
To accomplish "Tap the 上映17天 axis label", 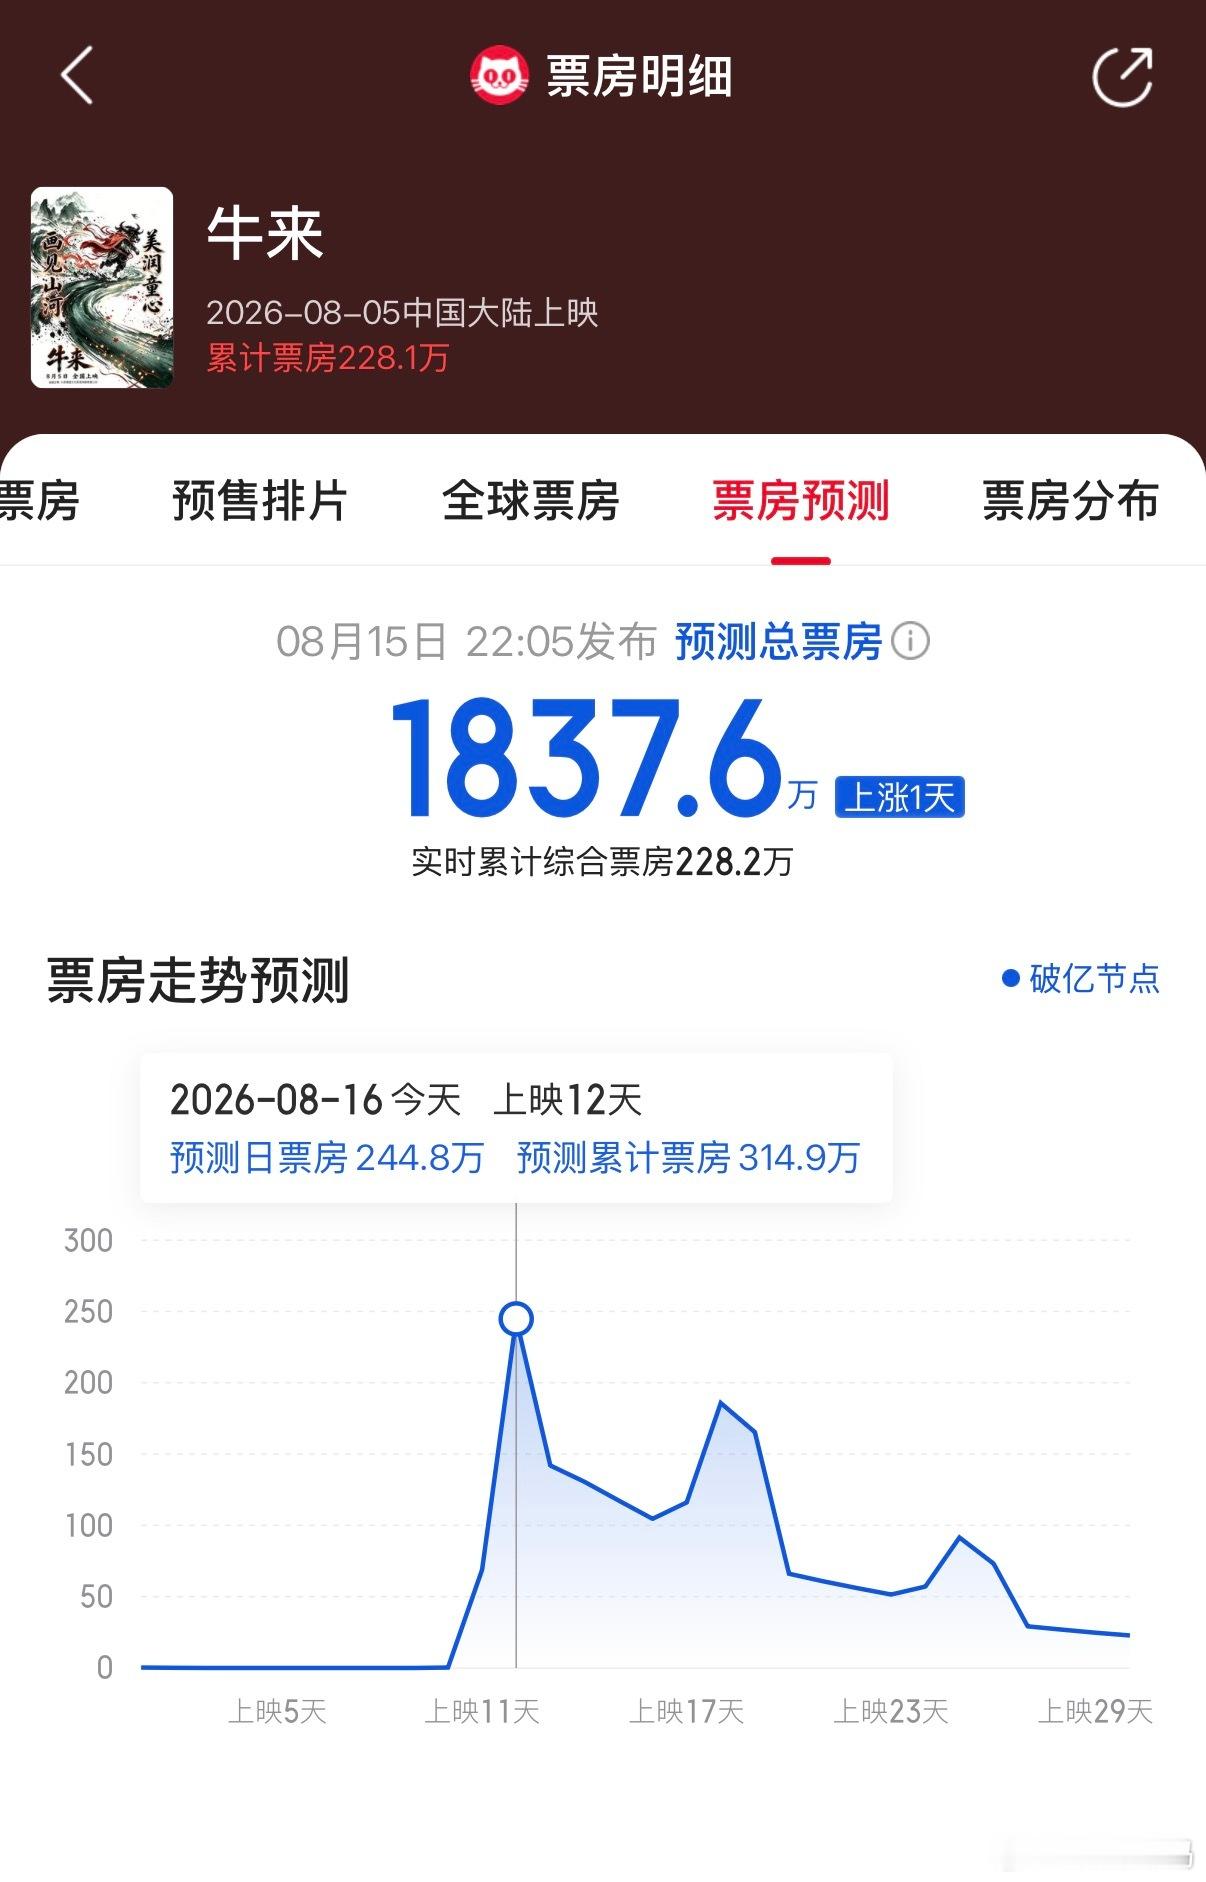I will click(686, 1712).
